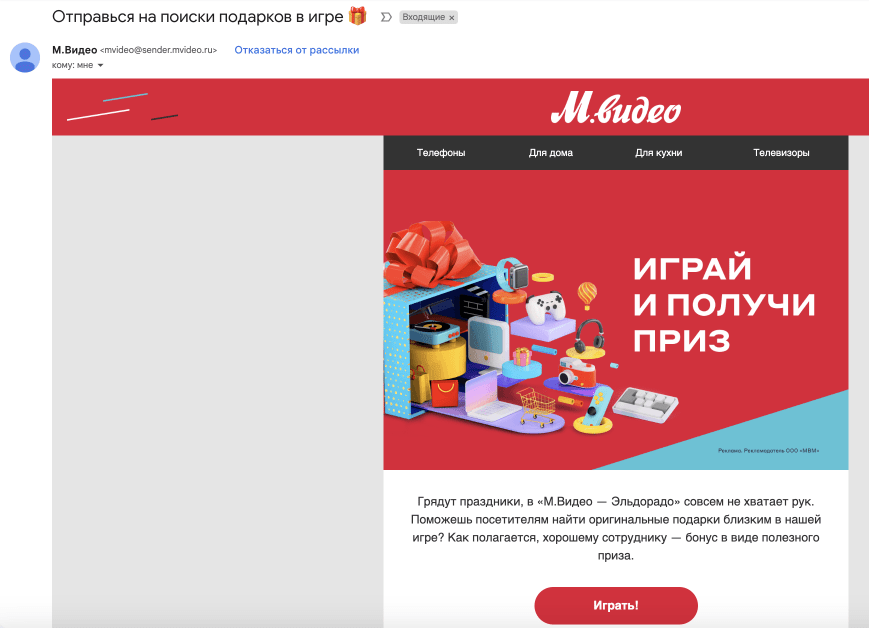
Task: Select the Для дома menu item
Action: click(x=550, y=152)
